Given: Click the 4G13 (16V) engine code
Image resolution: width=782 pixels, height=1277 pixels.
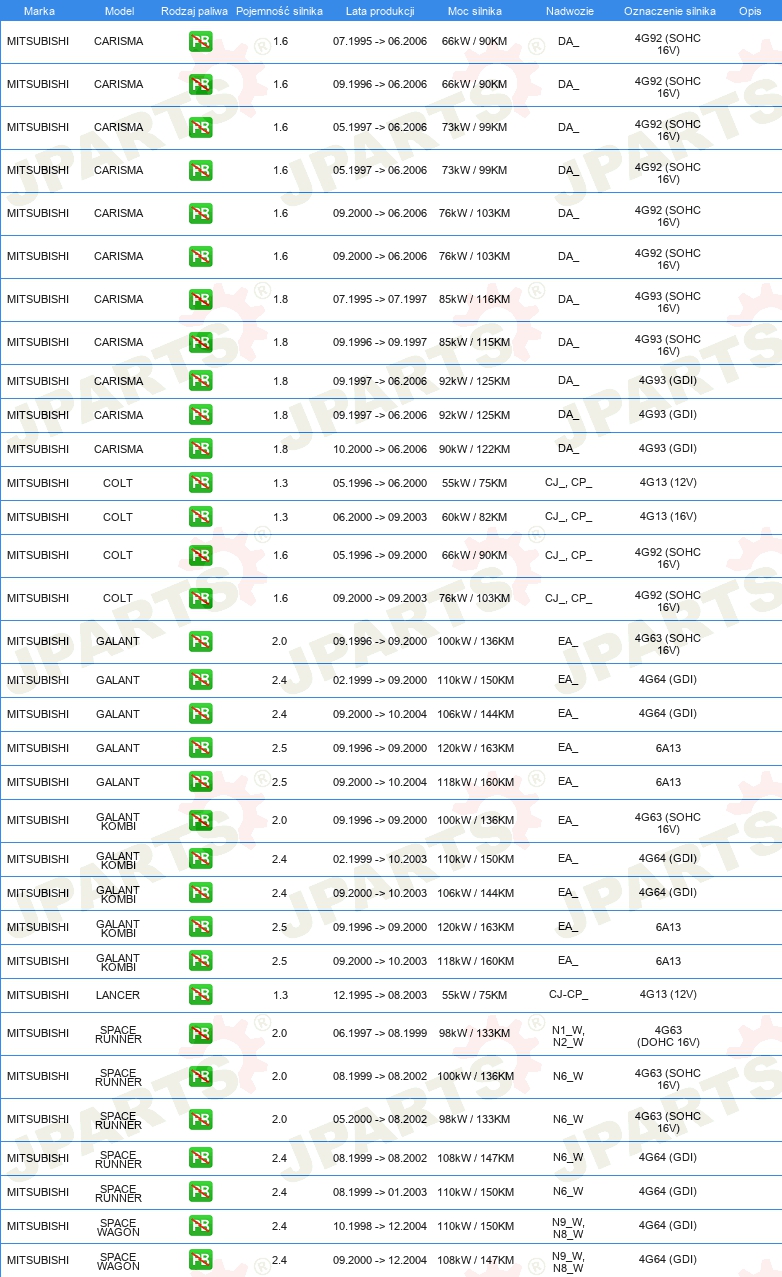Looking at the screenshot, I should click(668, 516).
